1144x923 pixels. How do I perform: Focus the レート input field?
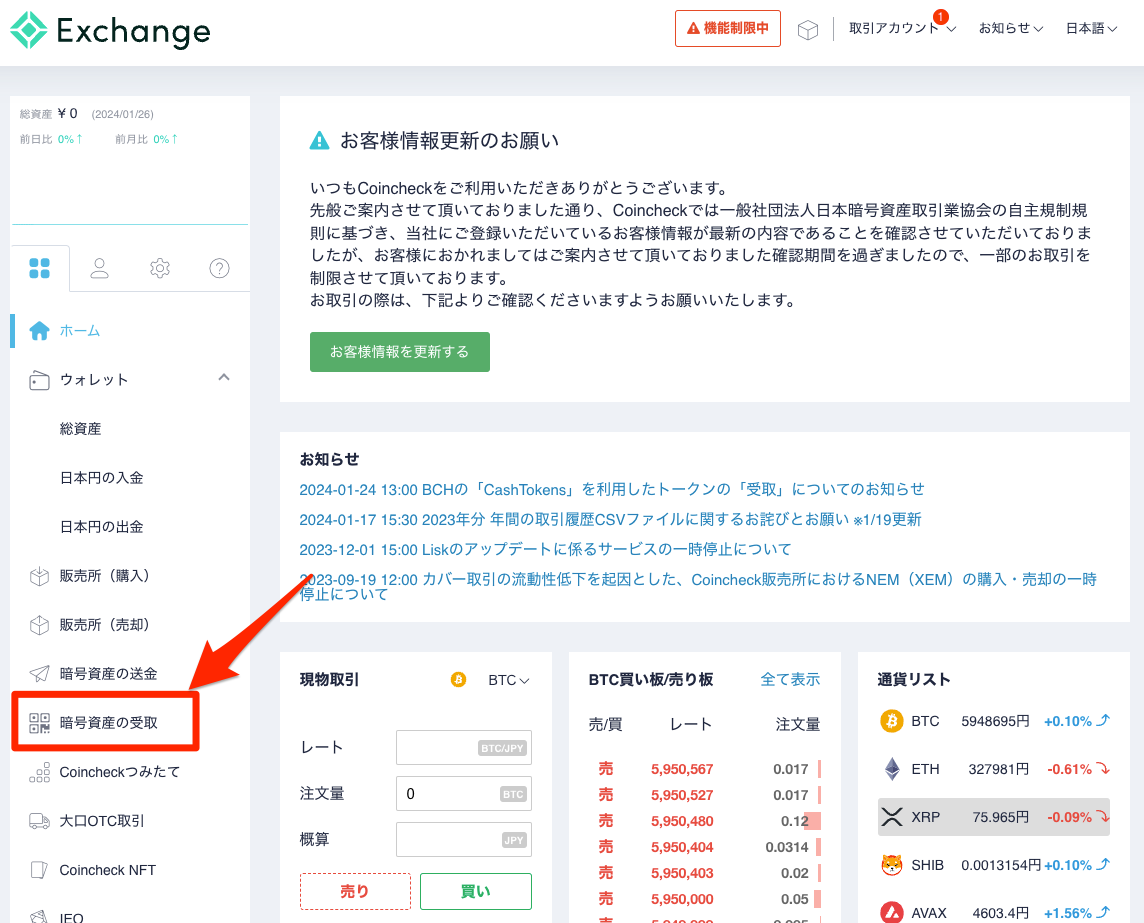[x=464, y=748]
